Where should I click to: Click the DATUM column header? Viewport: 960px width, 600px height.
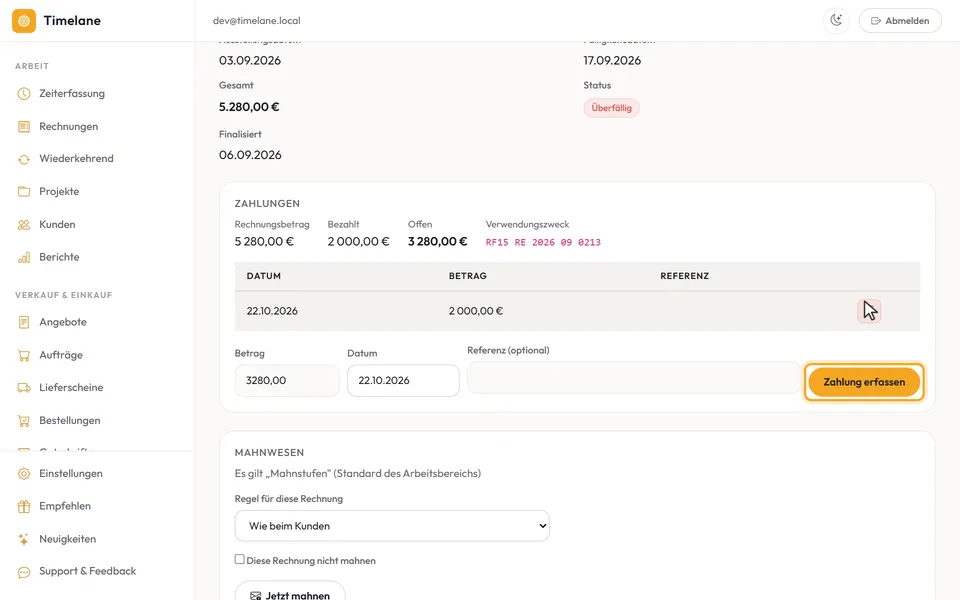(x=264, y=276)
